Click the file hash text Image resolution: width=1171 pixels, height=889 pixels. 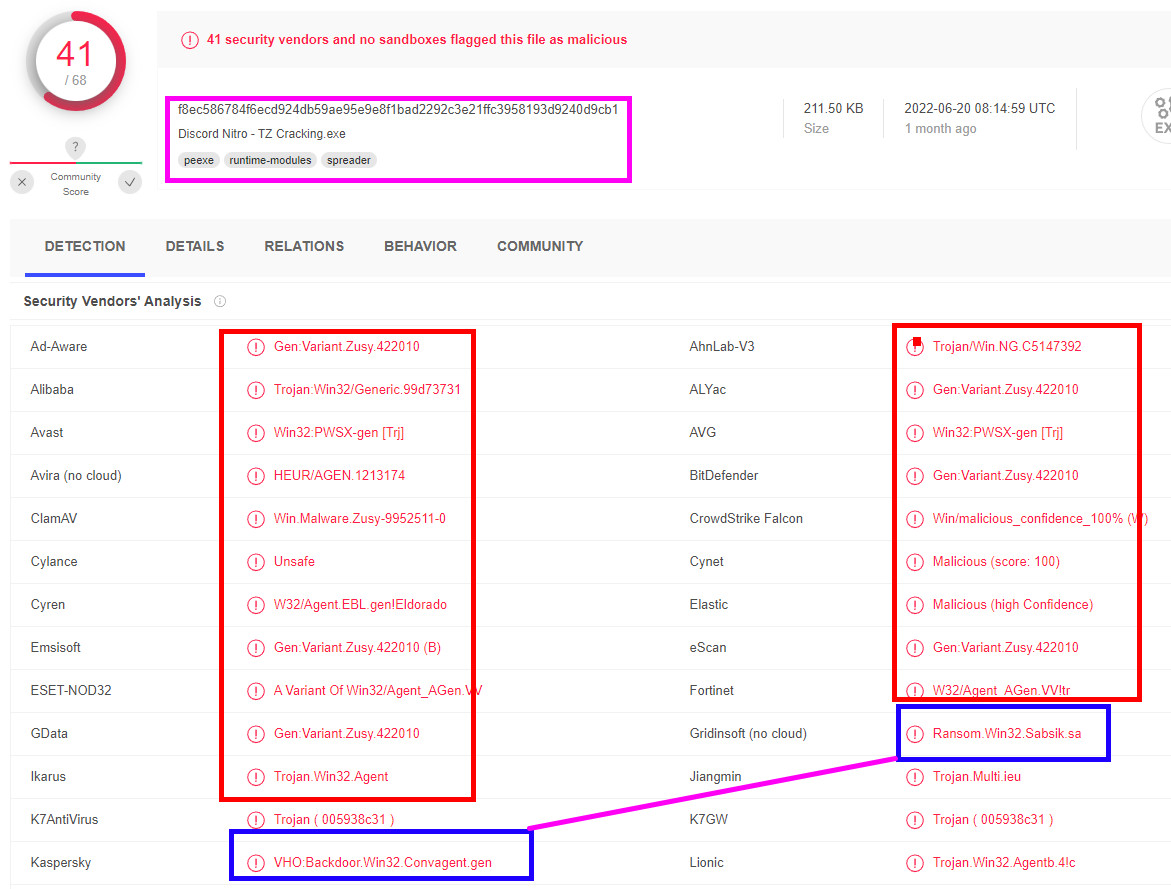coord(398,109)
